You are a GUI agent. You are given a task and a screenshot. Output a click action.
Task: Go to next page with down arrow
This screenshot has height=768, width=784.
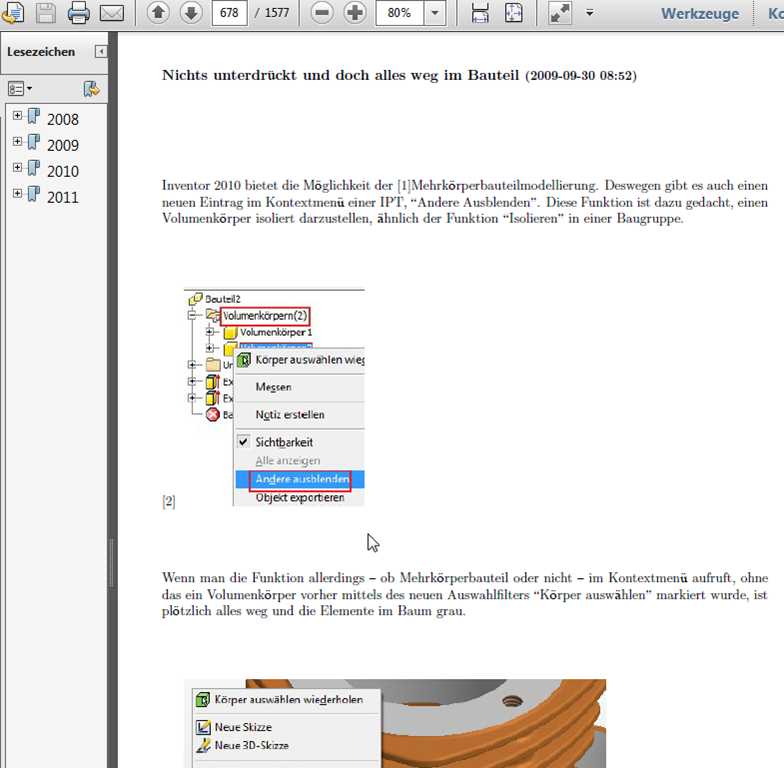pos(191,12)
